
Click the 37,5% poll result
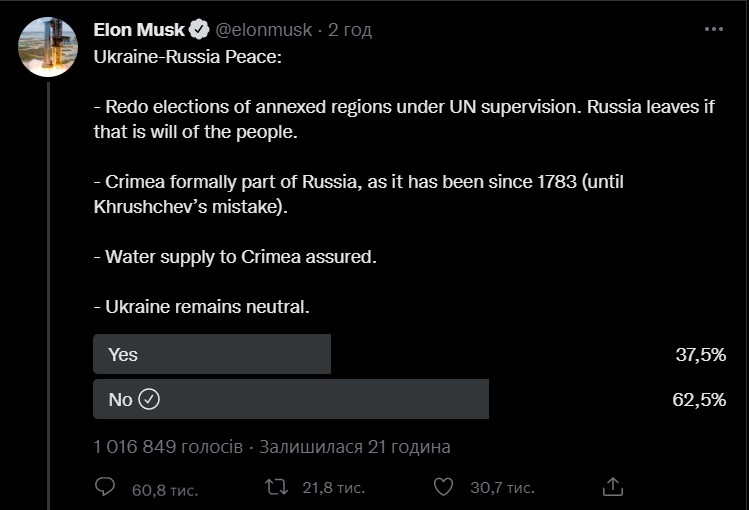[x=700, y=354]
